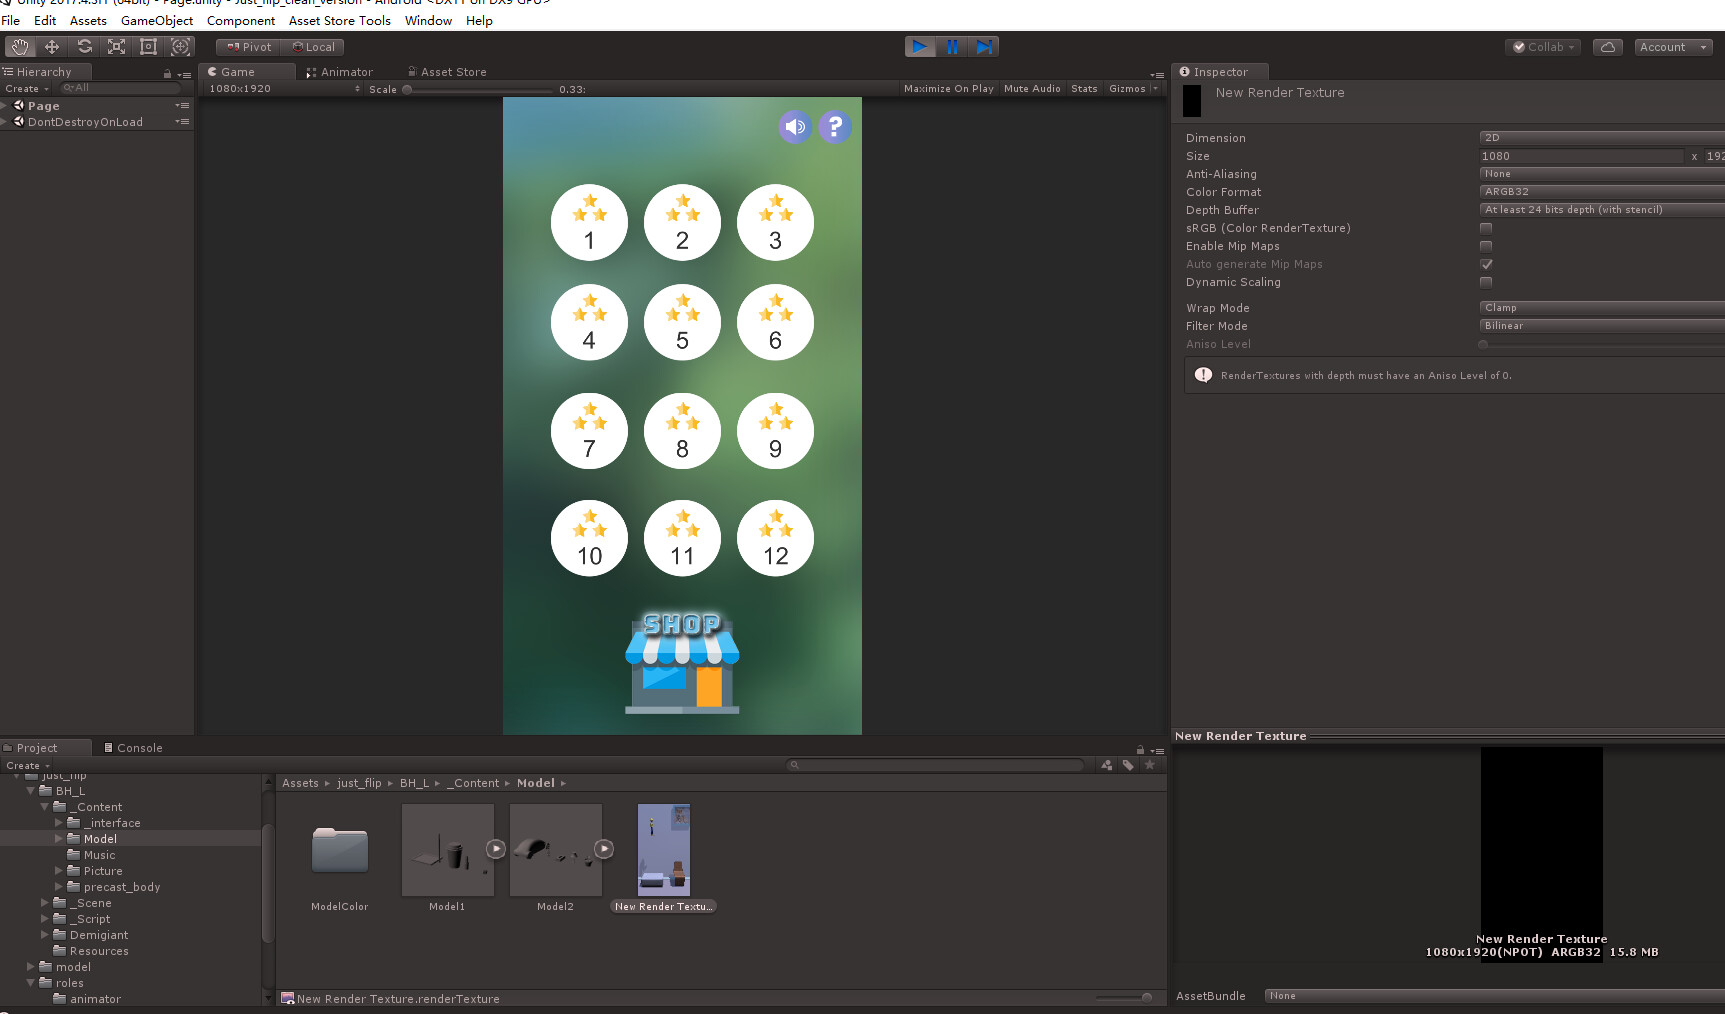Click the Pause button
The image size is (1725, 1014).
point(952,47)
